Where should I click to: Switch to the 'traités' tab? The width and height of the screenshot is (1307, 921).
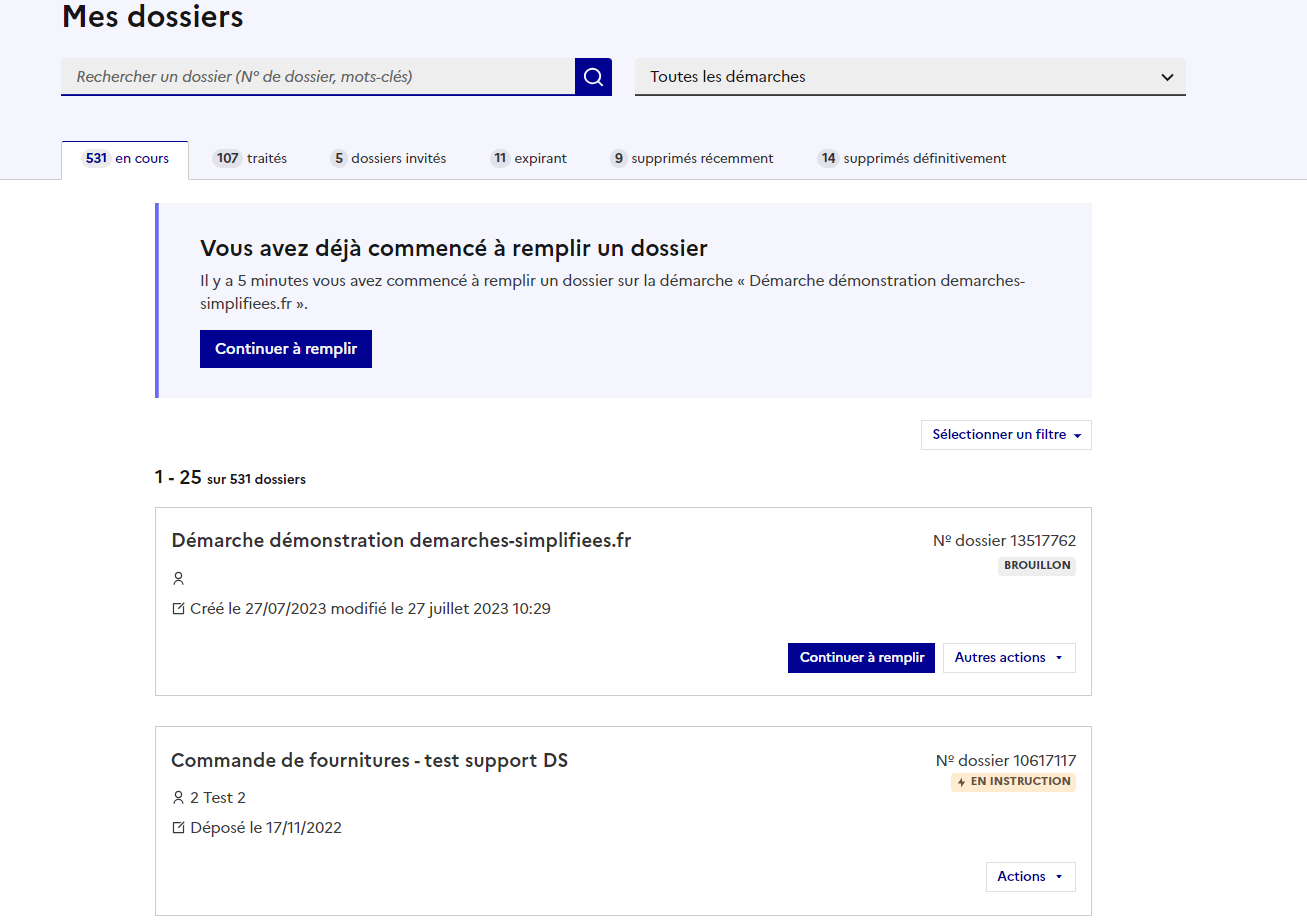(x=250, y=159)
